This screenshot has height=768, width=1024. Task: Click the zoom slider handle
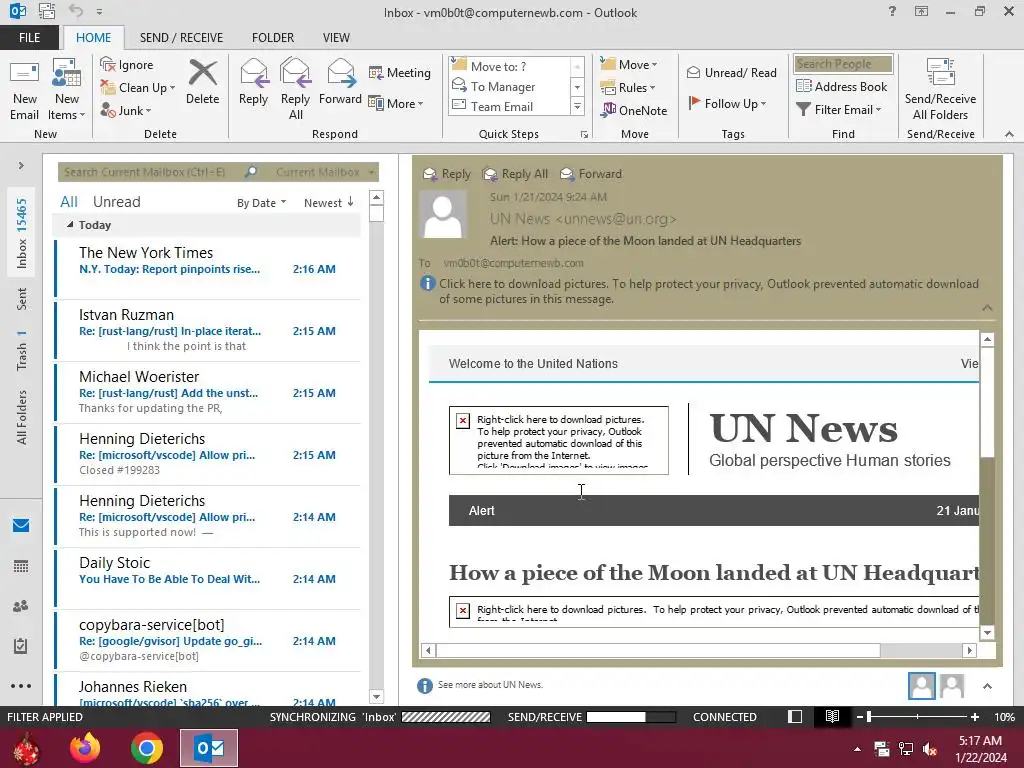[869, 717]
